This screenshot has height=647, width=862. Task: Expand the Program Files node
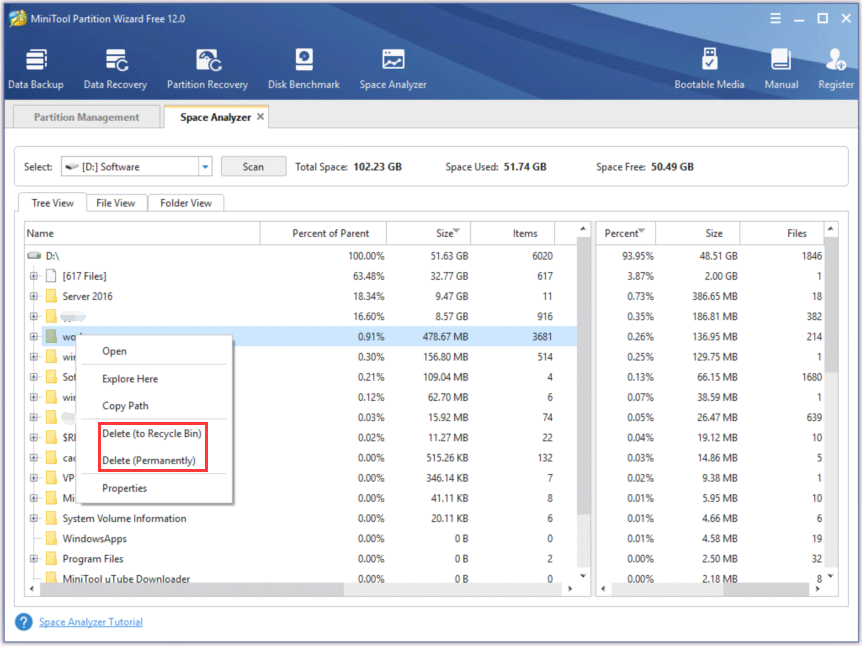pos(34,558)
